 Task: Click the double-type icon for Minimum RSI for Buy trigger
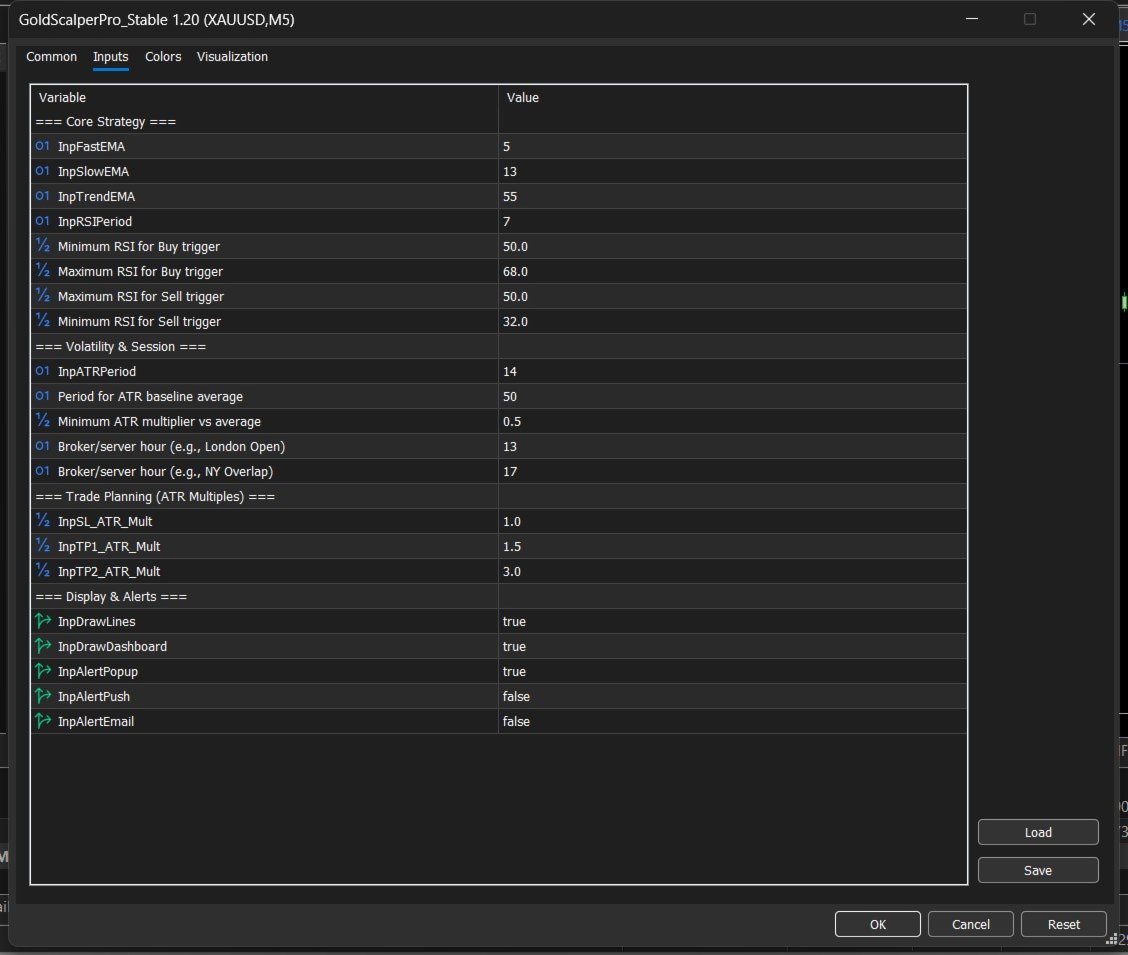coord(42,246)
